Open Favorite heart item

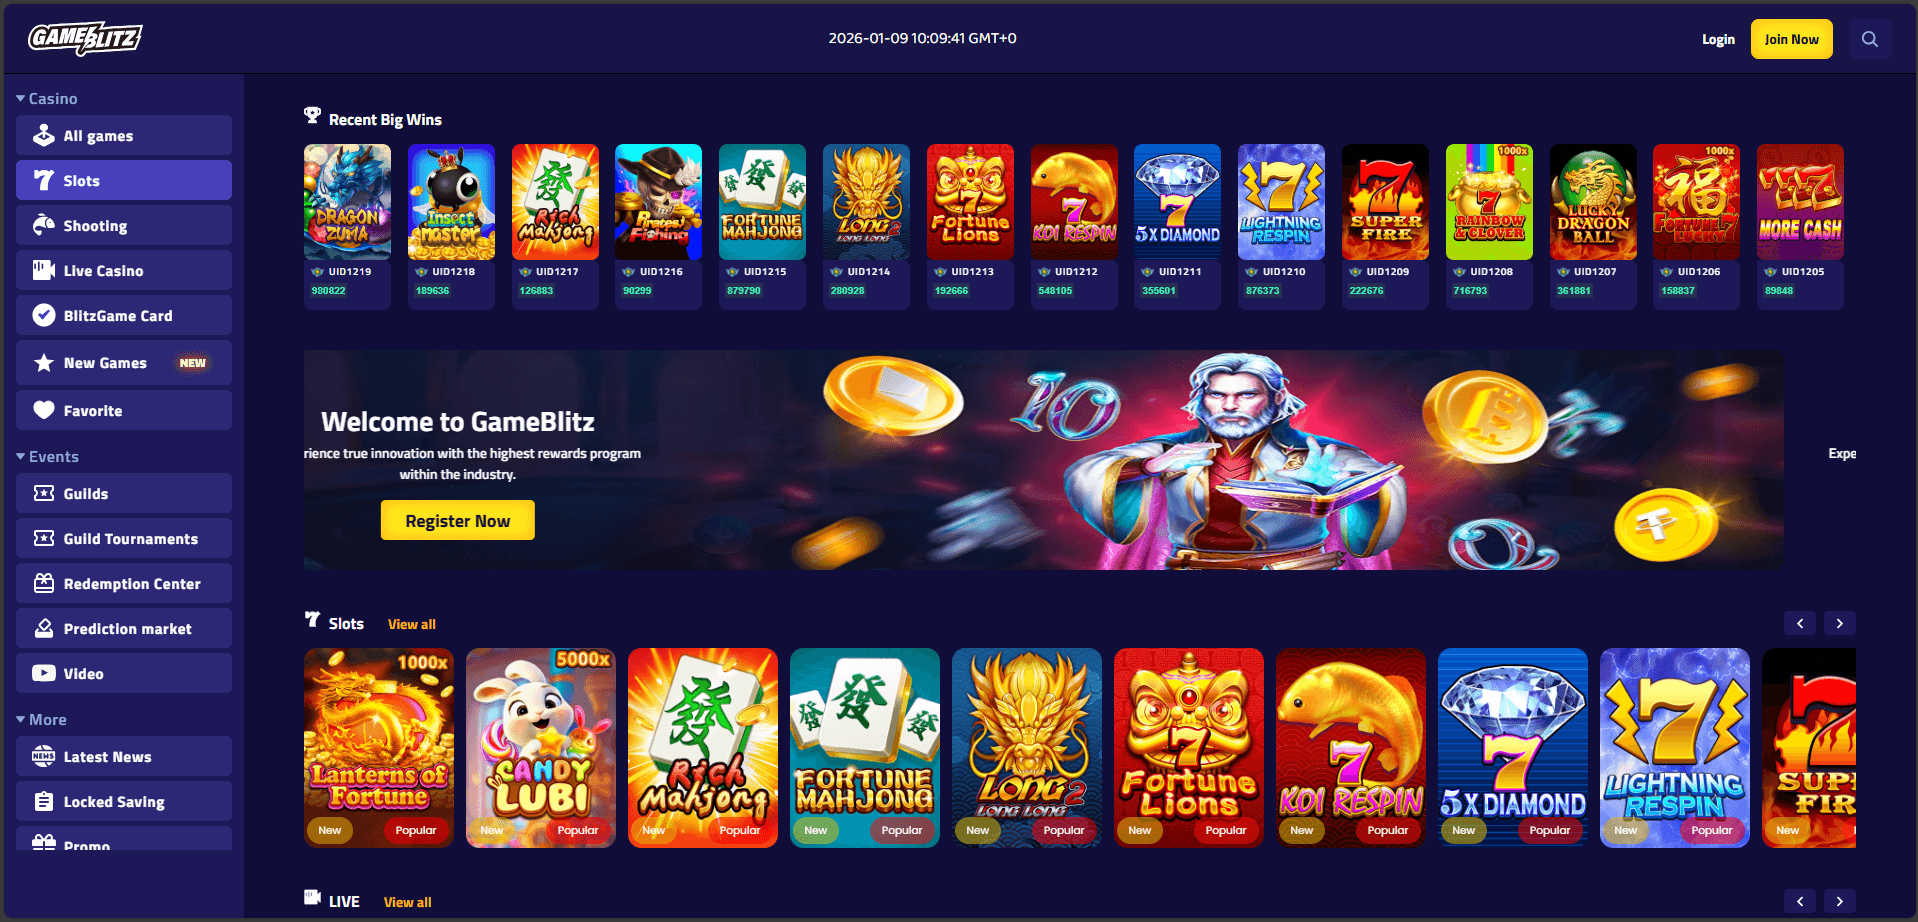tap(124, 410)
